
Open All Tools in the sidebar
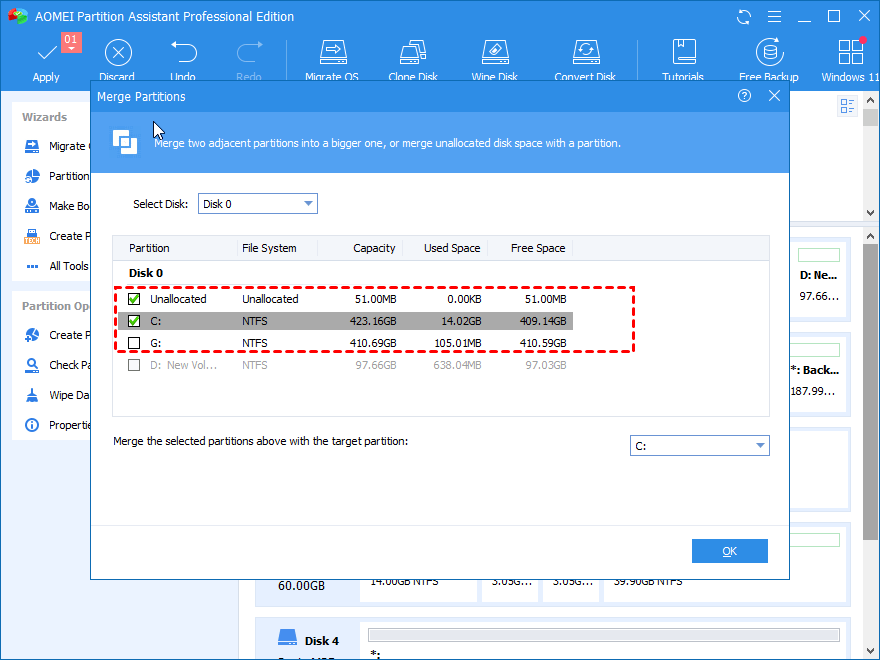pos(68,266)
